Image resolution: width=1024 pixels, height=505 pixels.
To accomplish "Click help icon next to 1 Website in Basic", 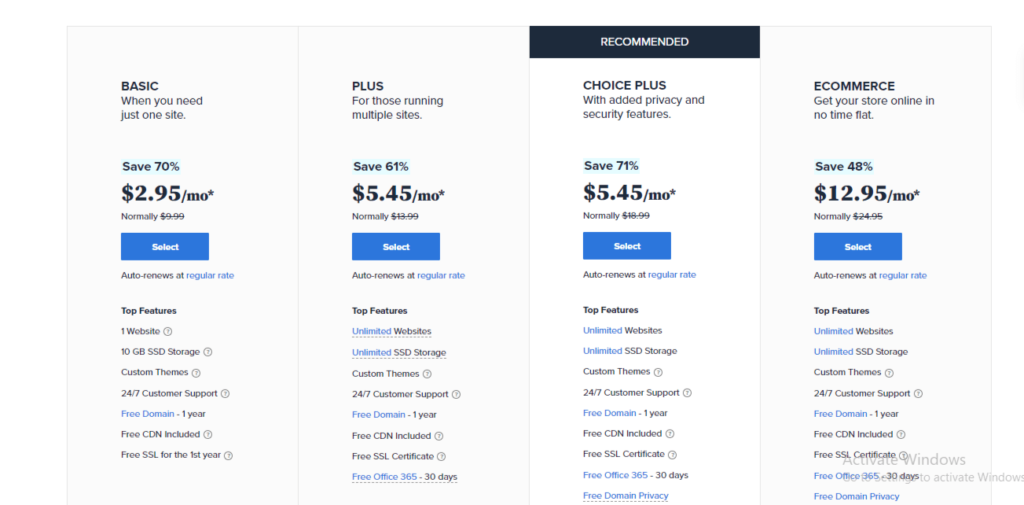I will [168, 331].
